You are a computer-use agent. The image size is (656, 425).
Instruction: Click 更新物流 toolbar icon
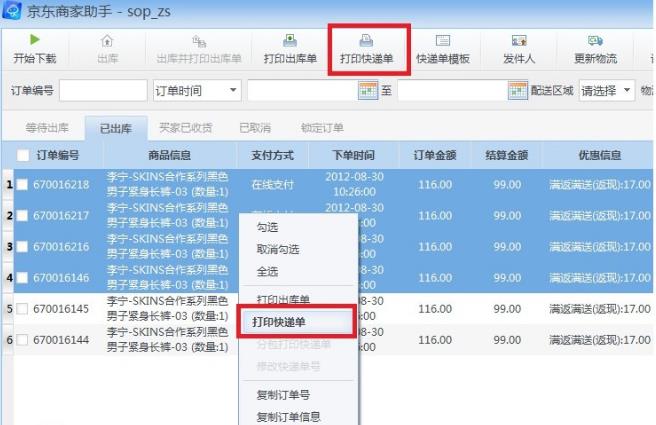(x=595, y=41)
